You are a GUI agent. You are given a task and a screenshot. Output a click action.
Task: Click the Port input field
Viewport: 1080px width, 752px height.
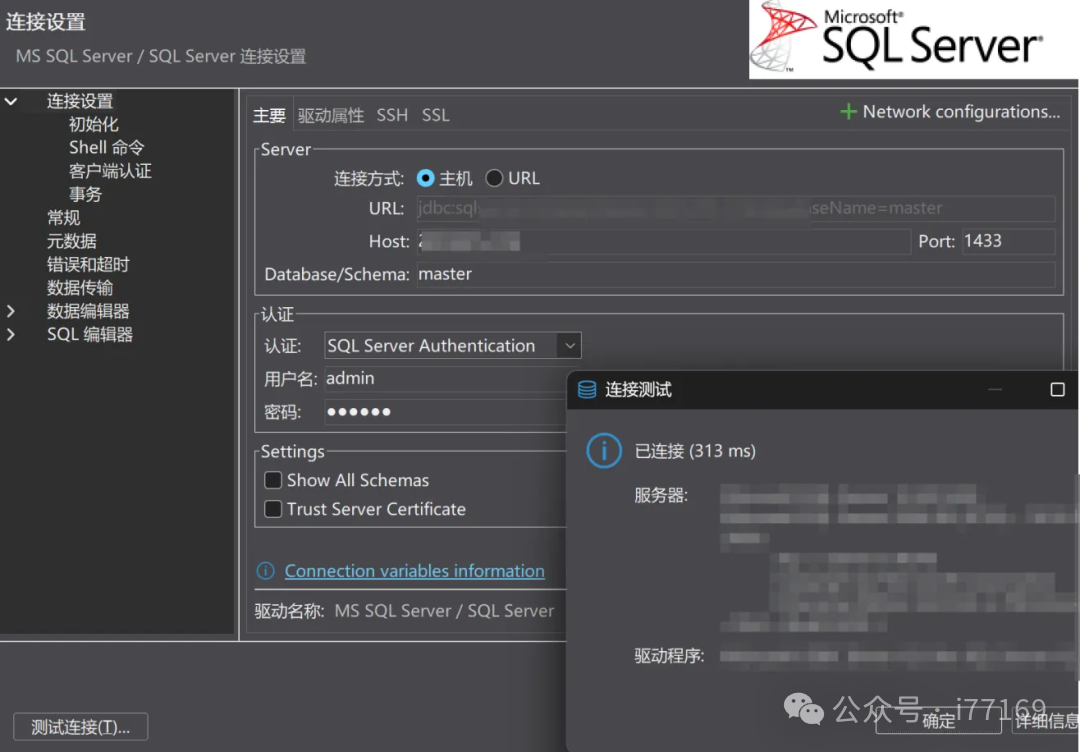[x=1008, y=241]
